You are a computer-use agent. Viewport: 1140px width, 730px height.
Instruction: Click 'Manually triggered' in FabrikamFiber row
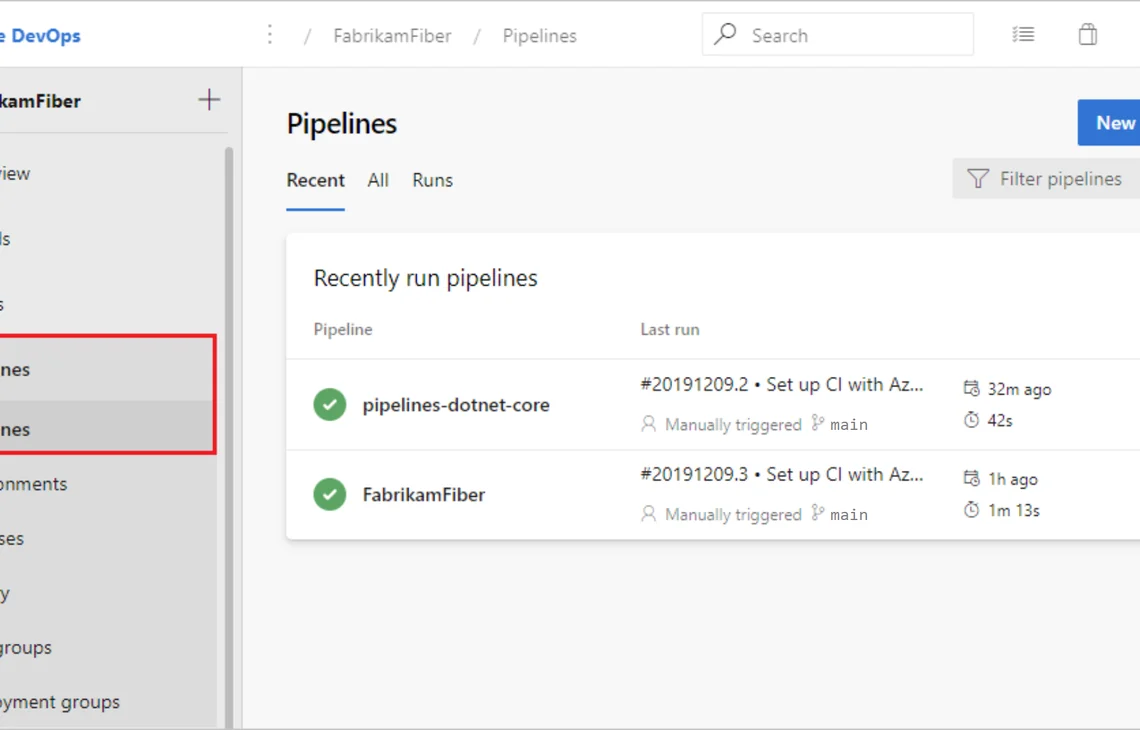[733, 515]
